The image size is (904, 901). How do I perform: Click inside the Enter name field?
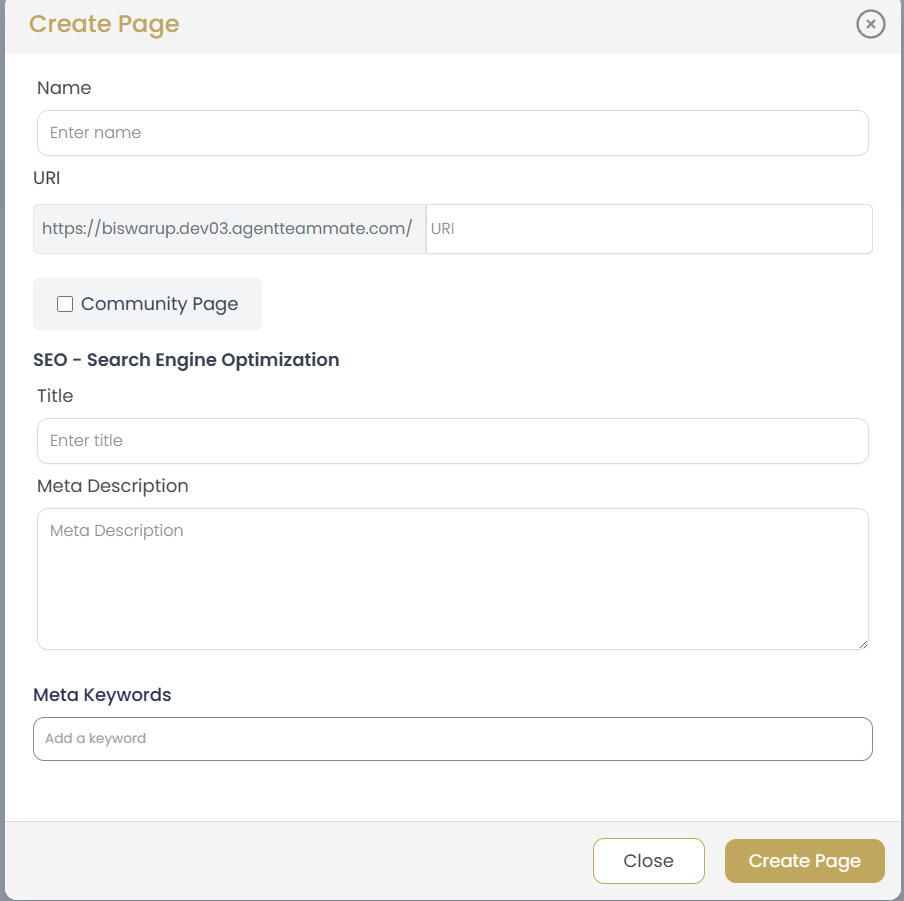coord(452,132)
